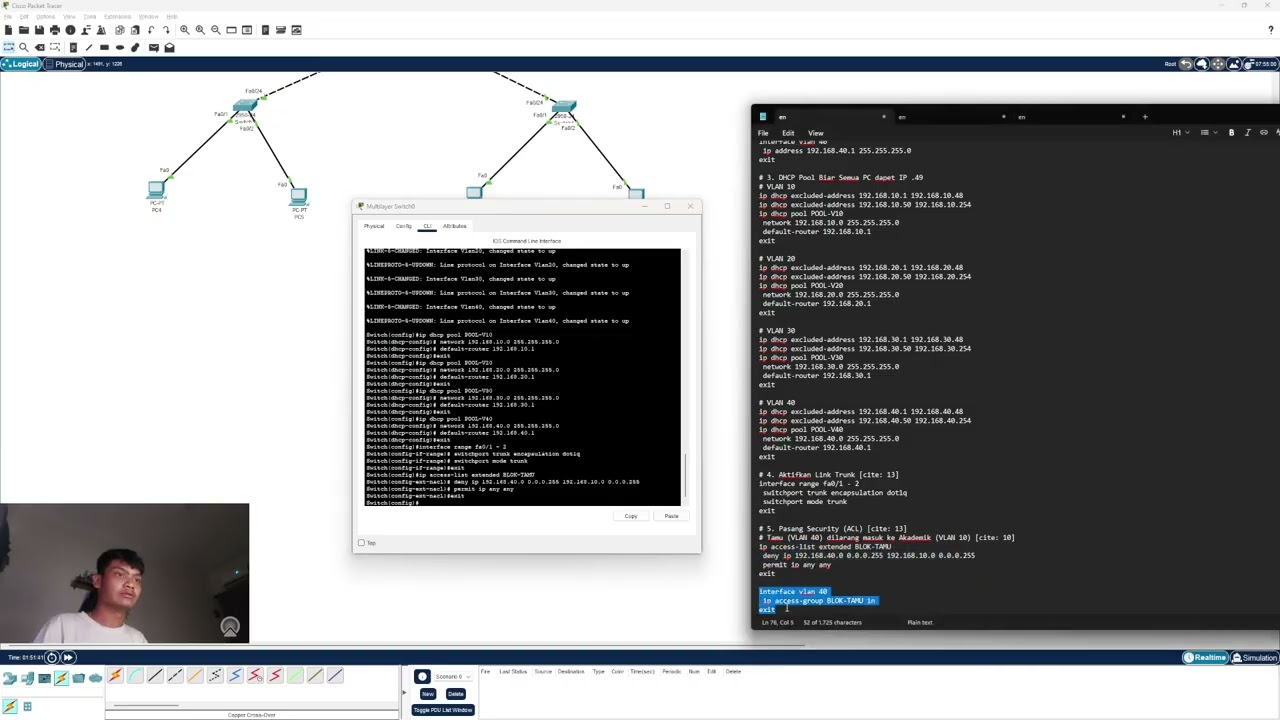This screenshot has width=1280, height=720.
Task: Switch to Attributes tab in Switch window
Action: (454, 226)
